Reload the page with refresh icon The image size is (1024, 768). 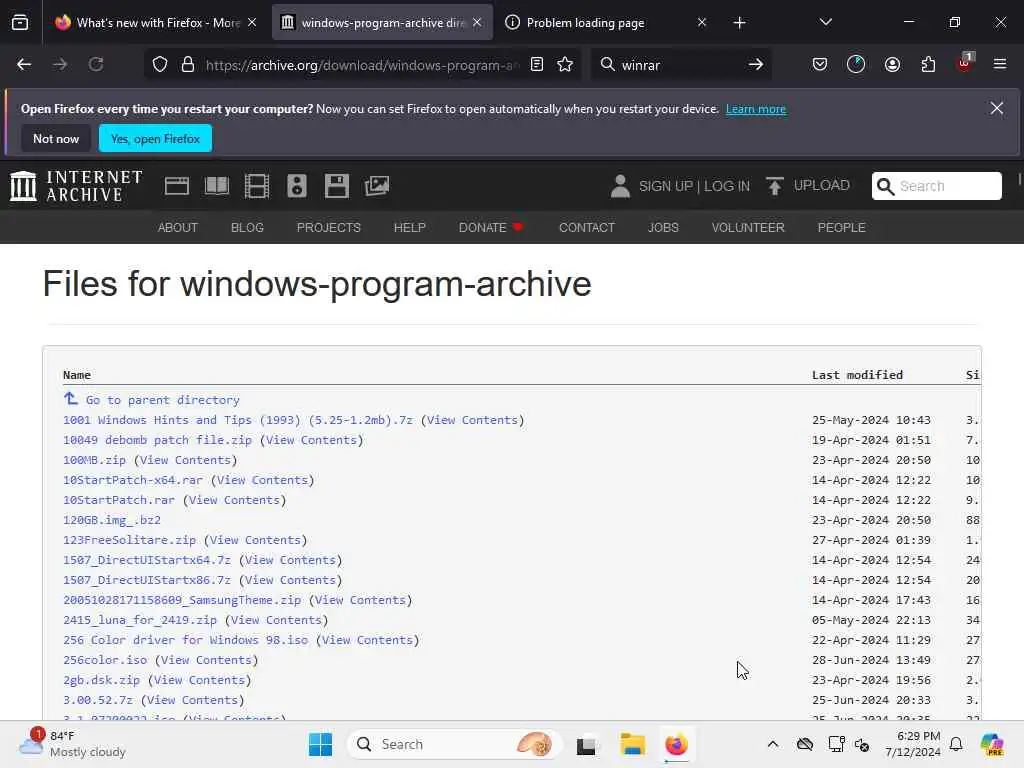(x=96, y=65)
